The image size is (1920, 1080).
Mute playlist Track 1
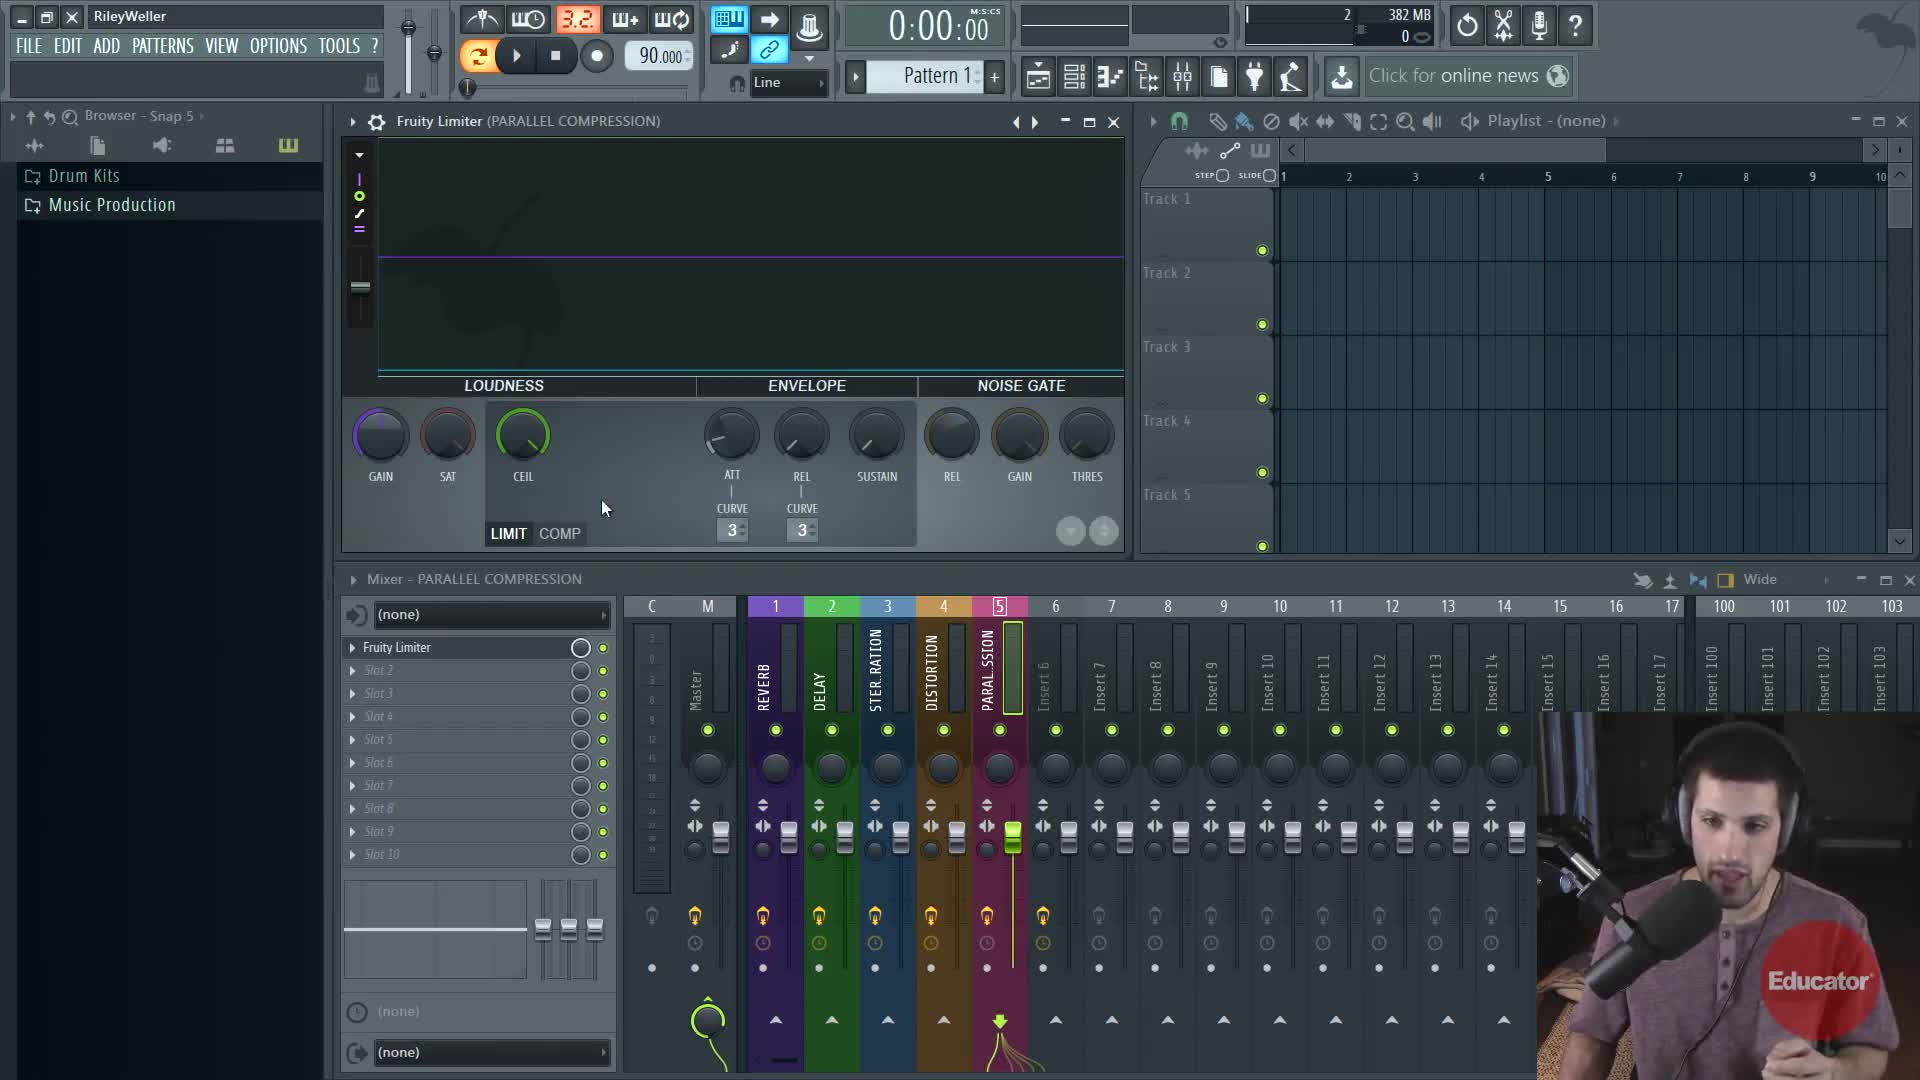point(1262,251)
